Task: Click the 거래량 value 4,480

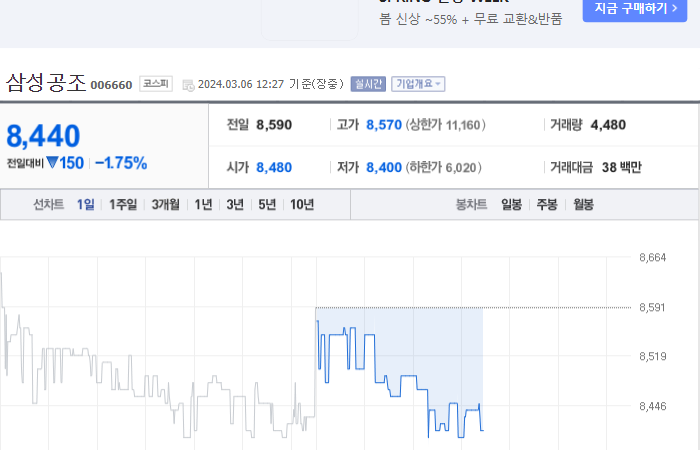Action: [x=608, y=125]
